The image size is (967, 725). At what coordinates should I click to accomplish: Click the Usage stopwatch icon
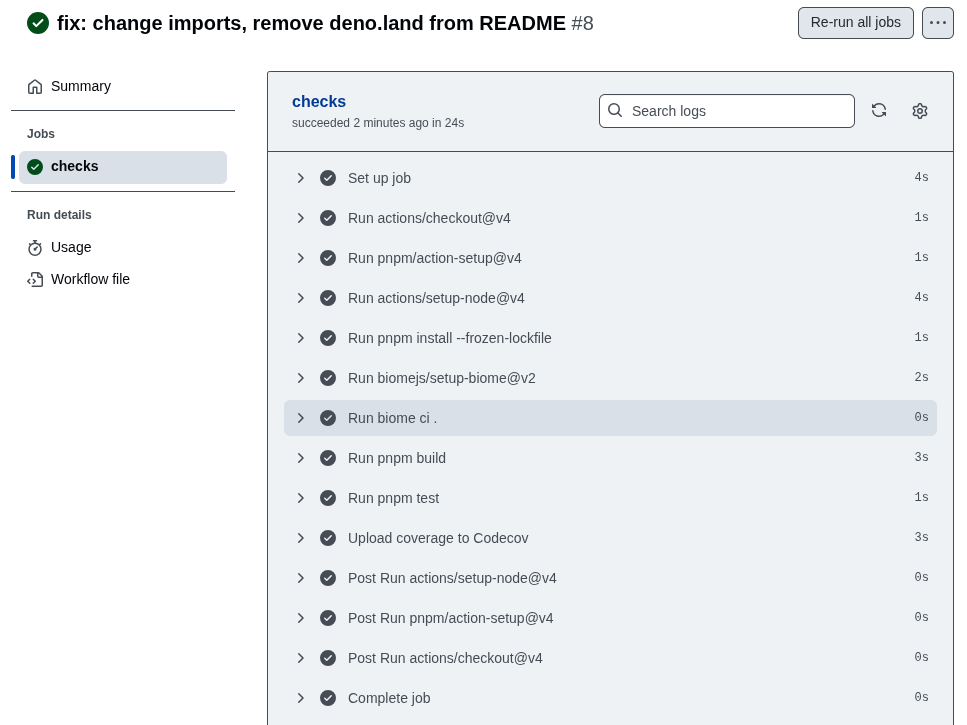coord(35,248)
